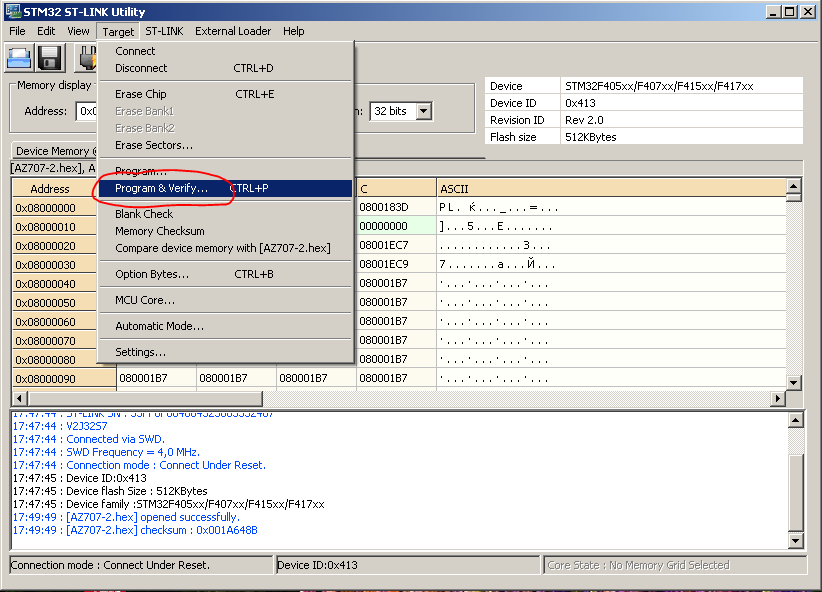Click the Connect to target plug icon
This screenshot has width=822, height=592.
[86, 58]
